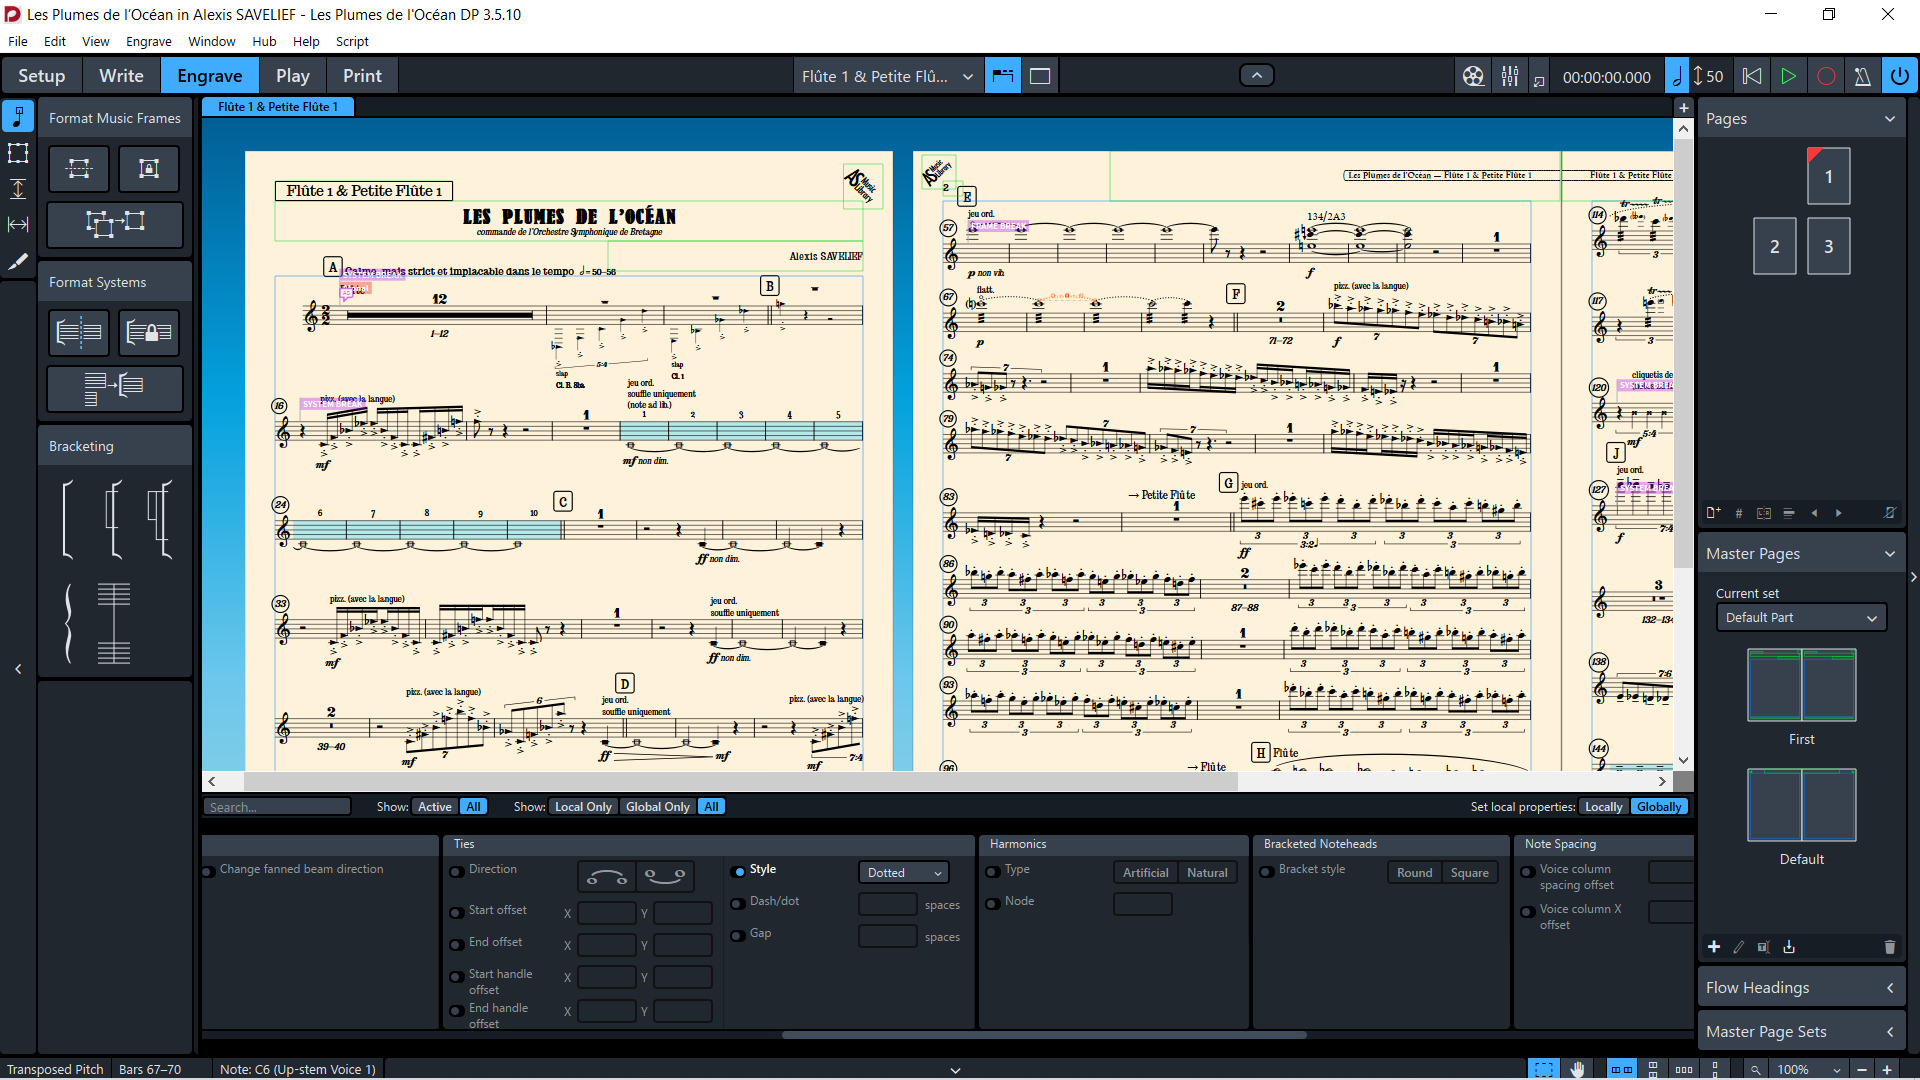Toggle the Ties Direction property
The width and height of the screenshot is (1920, 1080).
tap(457, 872)
